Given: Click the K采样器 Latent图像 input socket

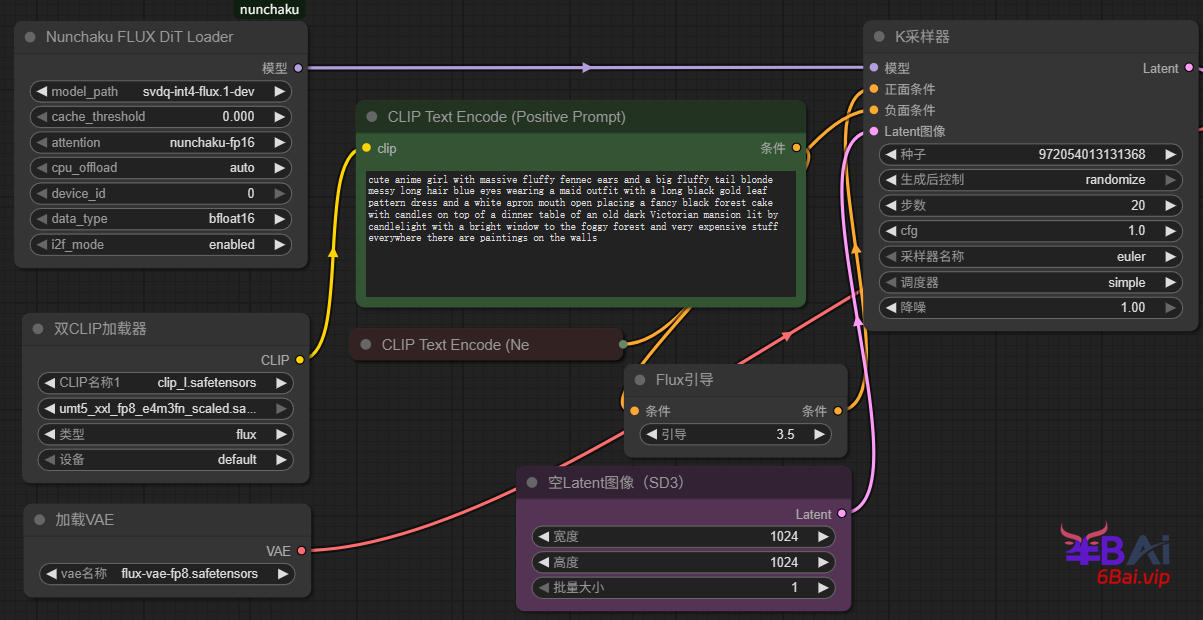Looking at the screenshot, I should click(x=874, y=131).
